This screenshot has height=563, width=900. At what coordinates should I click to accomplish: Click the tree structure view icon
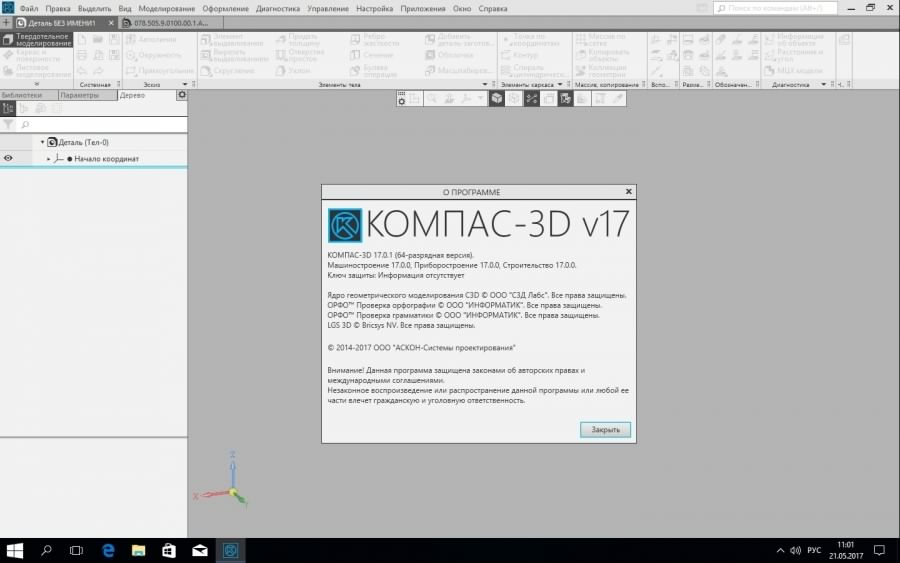(x=9, y=108)
